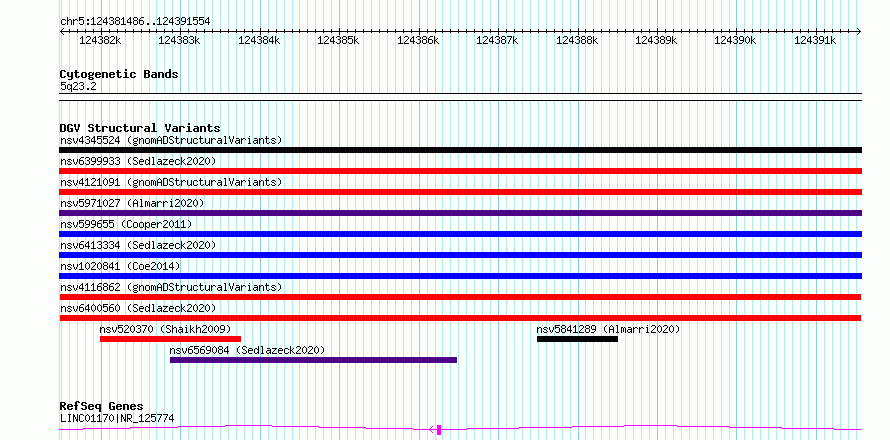Click the 124390k ruler tick label

pos(735,41)
